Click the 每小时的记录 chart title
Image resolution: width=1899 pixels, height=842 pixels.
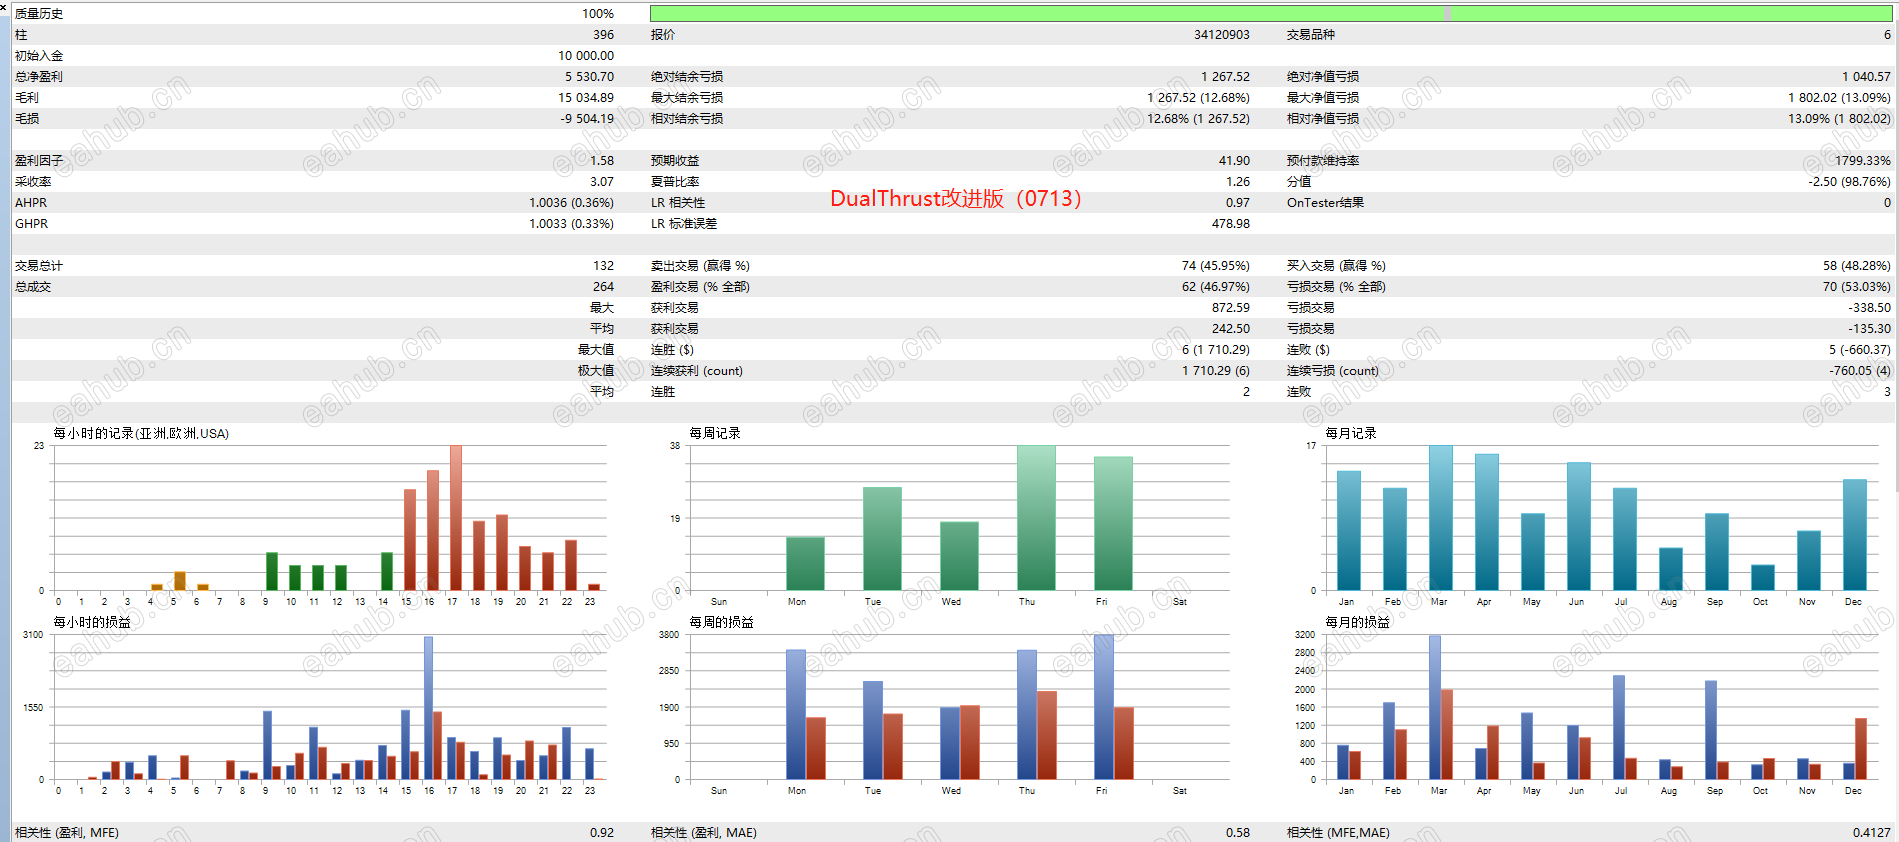(141, 433)
